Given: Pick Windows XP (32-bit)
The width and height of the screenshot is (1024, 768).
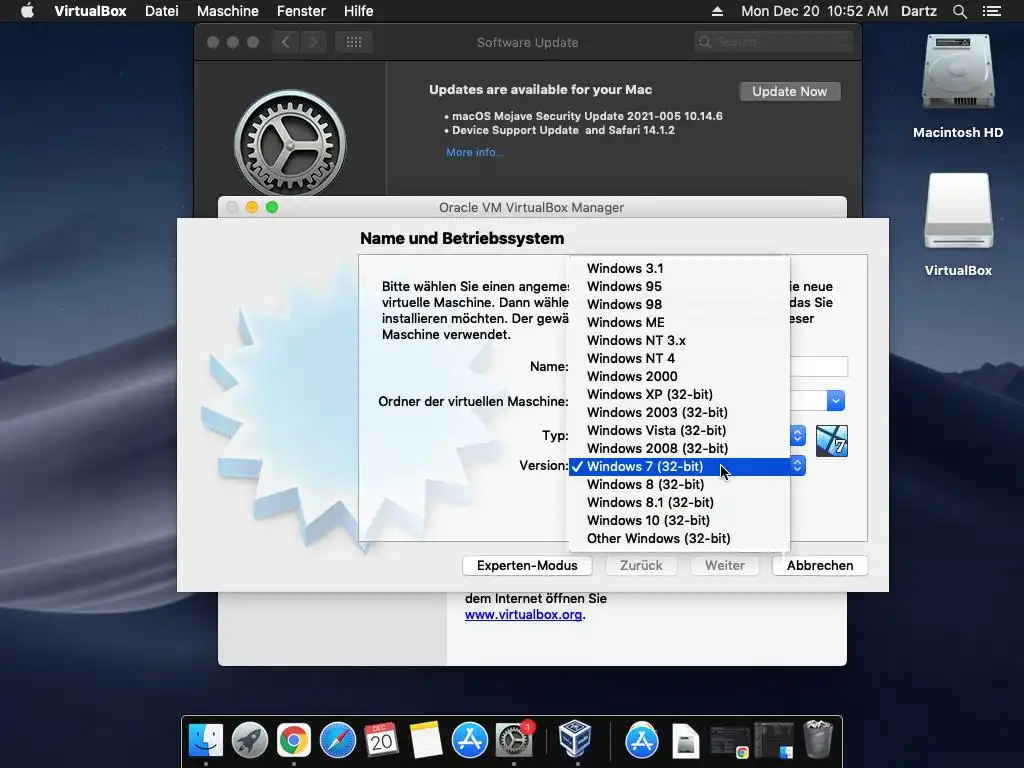Looking at the screenshot, I should (679, 394).
